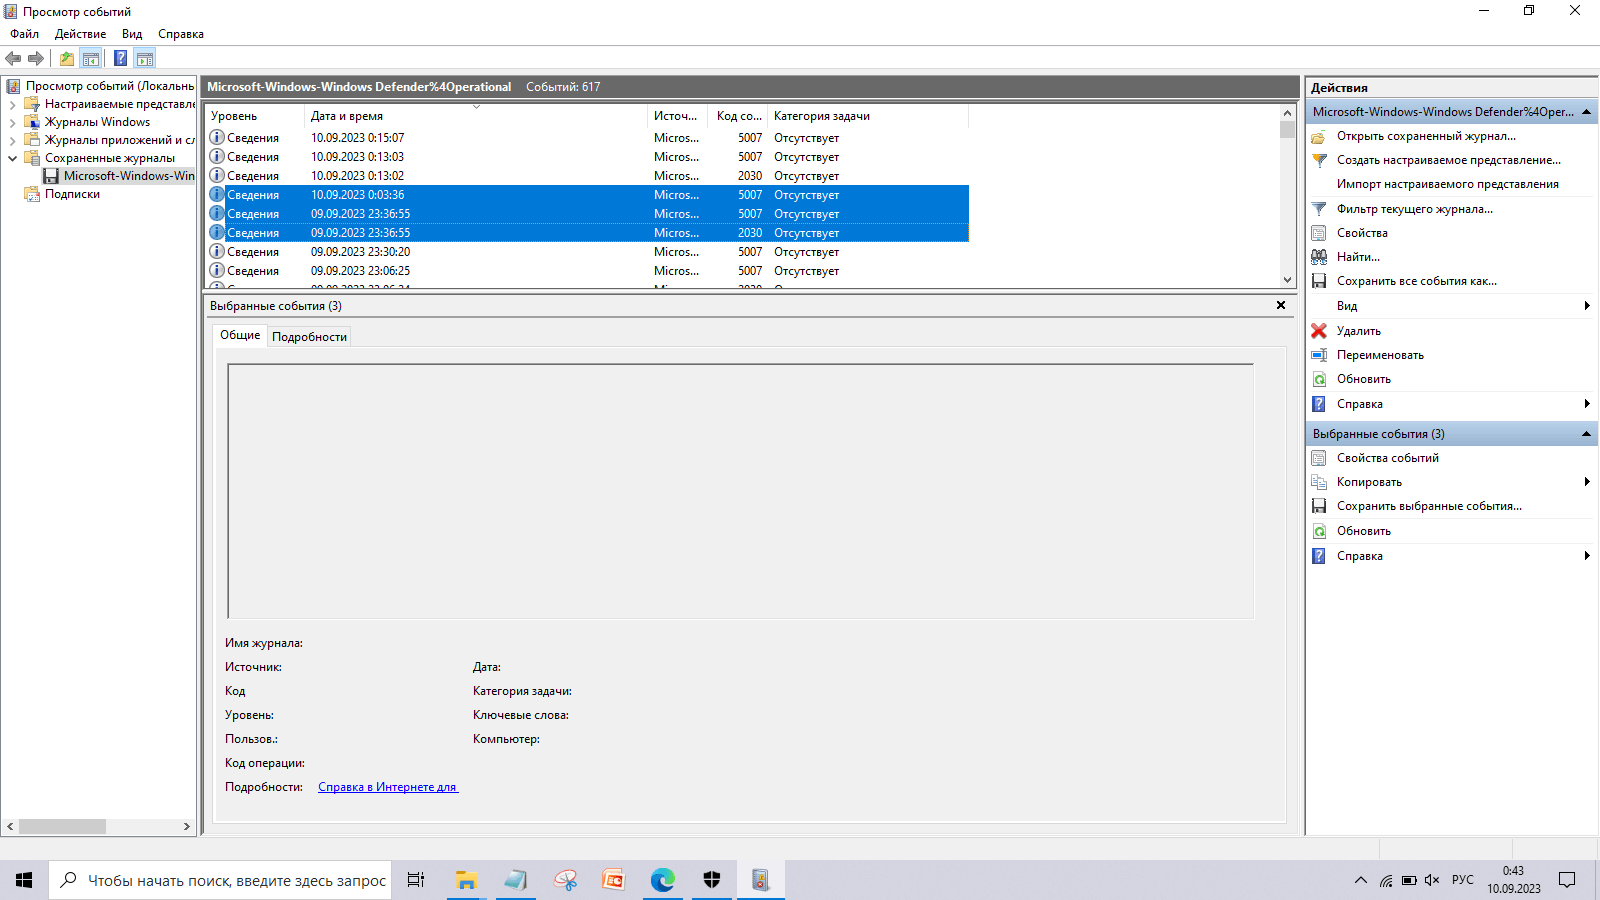Toggle the action pane toolbar icon
Screen dimensions: 1600x900
145,58
